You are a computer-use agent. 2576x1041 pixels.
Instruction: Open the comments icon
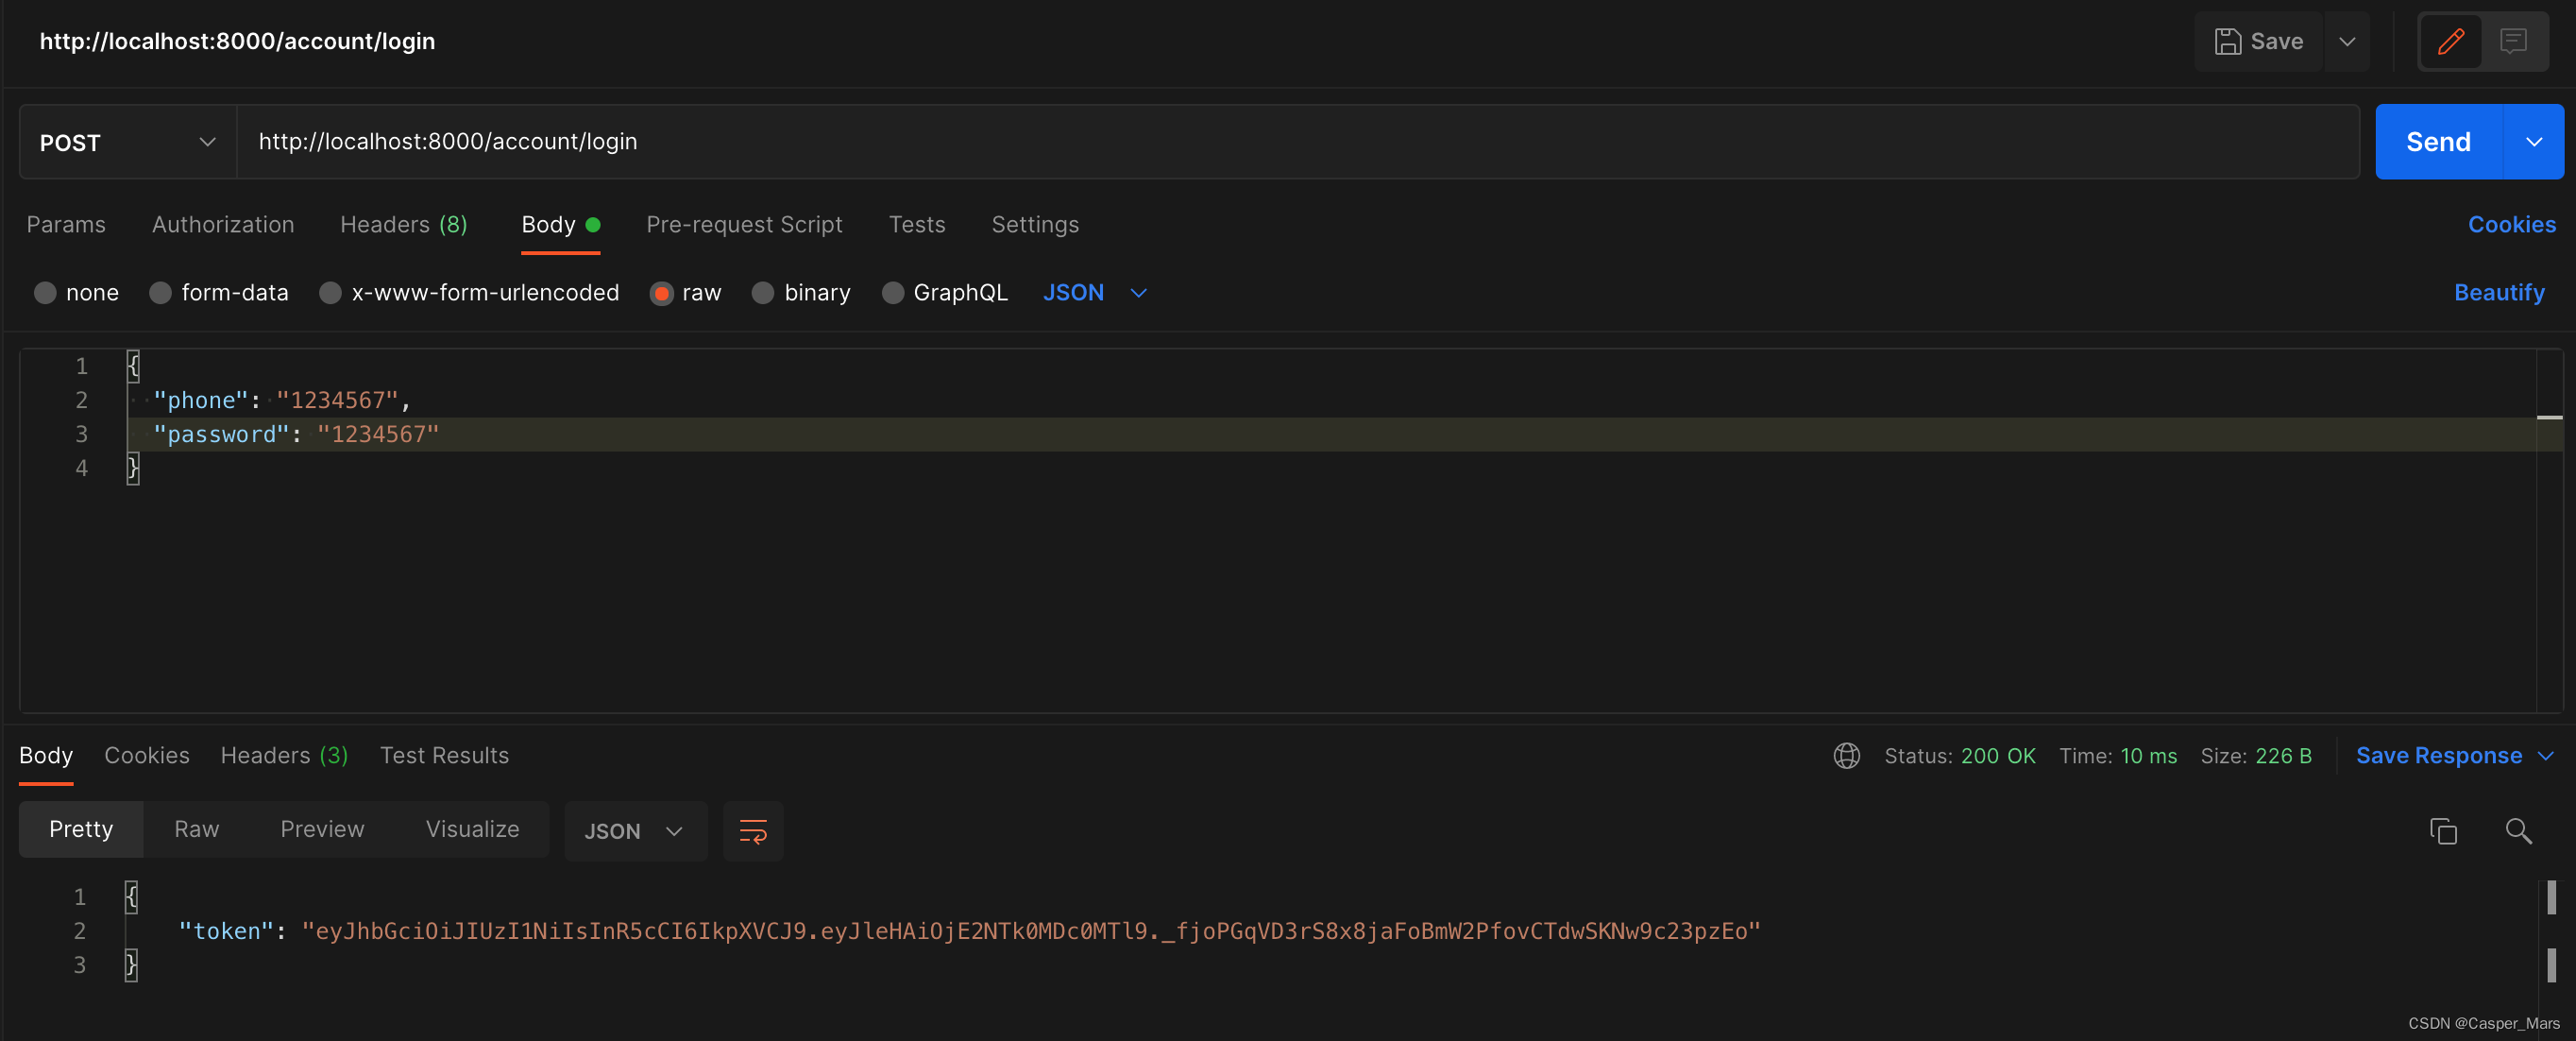pyautogui.click(x=2513, y=41)
